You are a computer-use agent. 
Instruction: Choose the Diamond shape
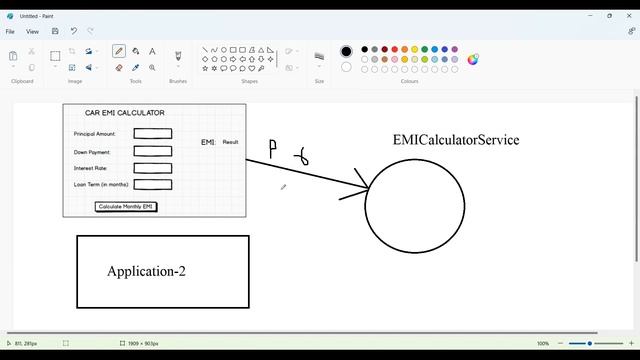click(x=205, y=59)
